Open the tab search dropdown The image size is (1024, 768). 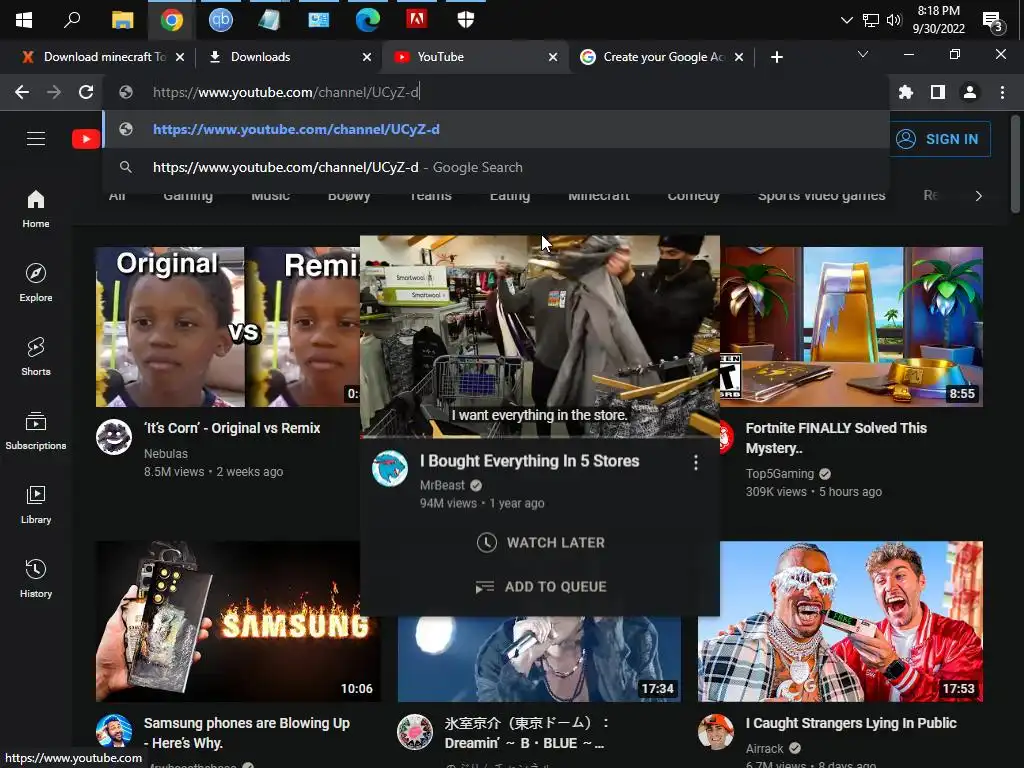click(863, 54)
